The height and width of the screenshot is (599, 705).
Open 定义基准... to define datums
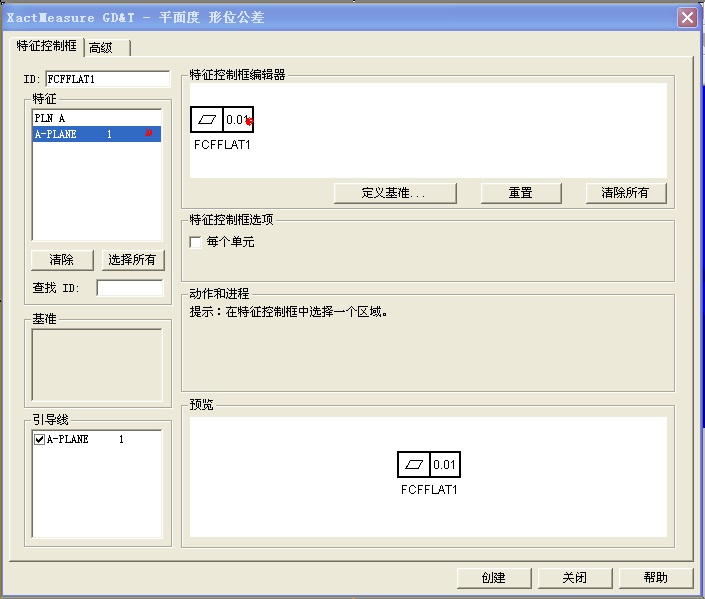tap(394, 193)
